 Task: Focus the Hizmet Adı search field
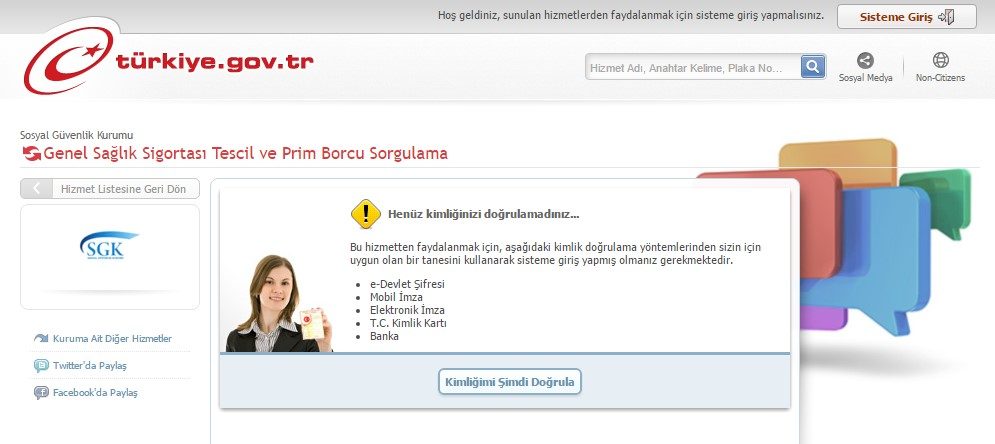tap(693, 67)
